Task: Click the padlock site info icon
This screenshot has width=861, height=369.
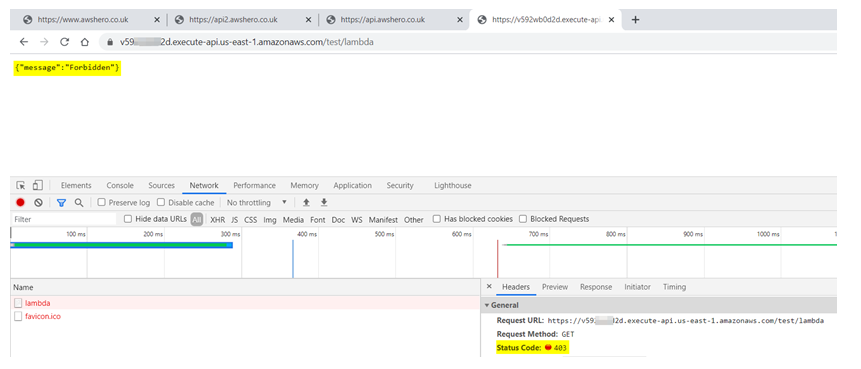Action: (x=110, y=42)
